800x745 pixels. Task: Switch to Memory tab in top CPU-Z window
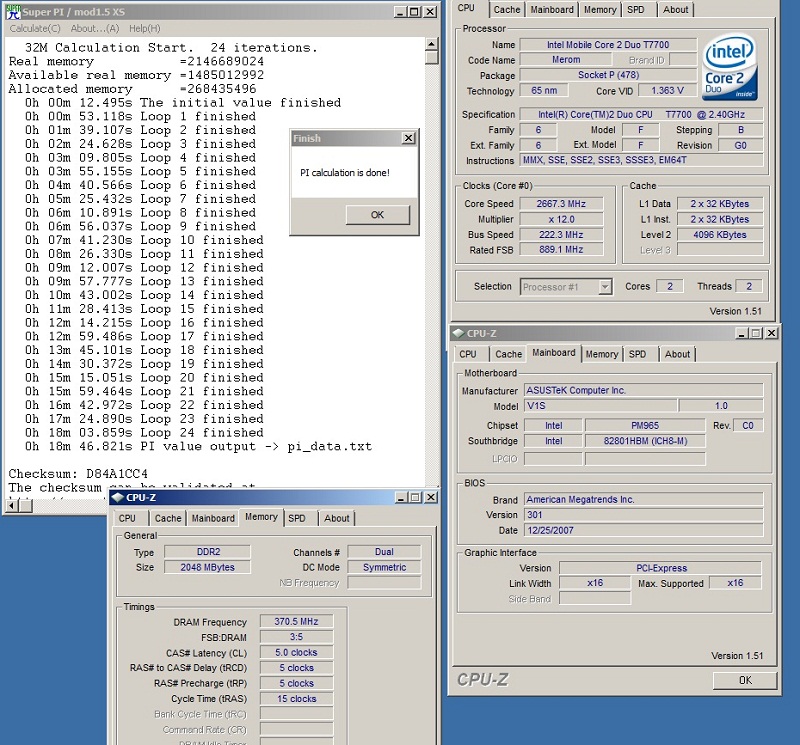coord(600,10)
